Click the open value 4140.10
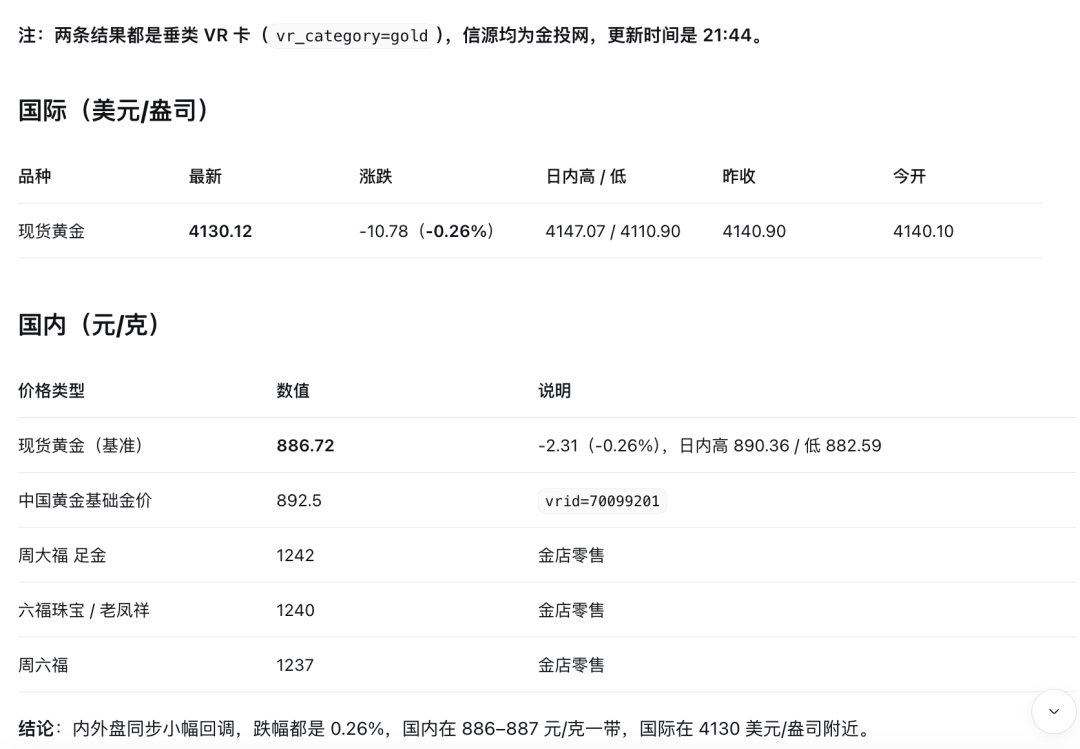The height and width of the screenshot is (749, 1080). coord(924,232)
